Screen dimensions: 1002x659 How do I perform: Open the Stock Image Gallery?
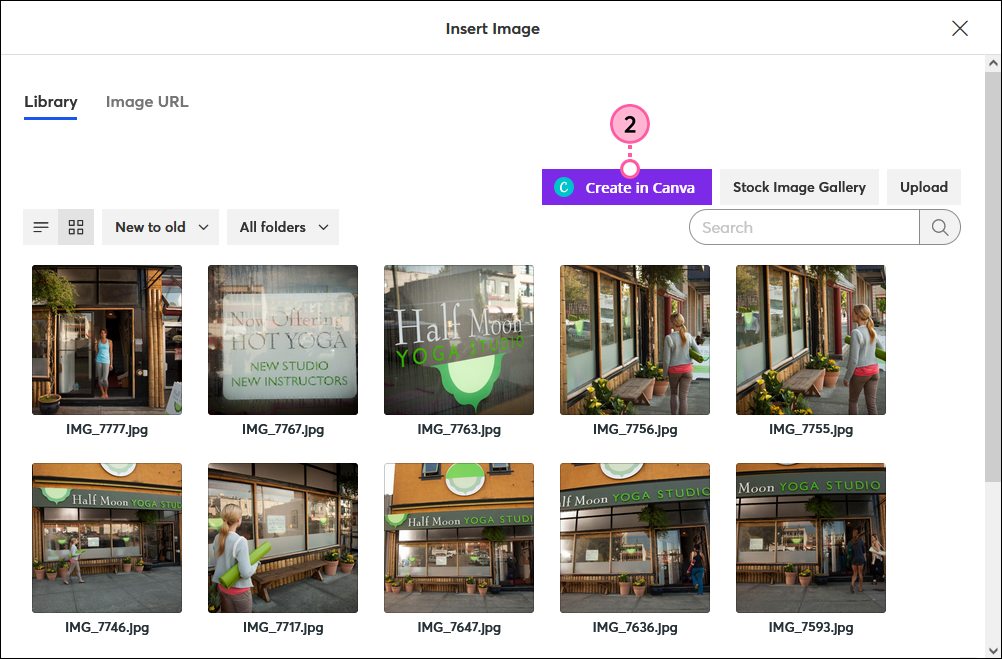click(799, 187)
